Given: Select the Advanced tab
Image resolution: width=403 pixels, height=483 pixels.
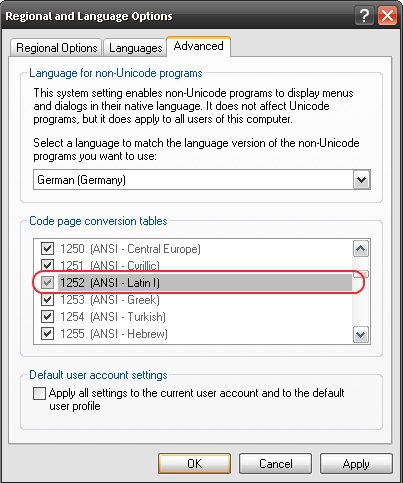Looking at the screenshot, I should (x=199, y=46).
